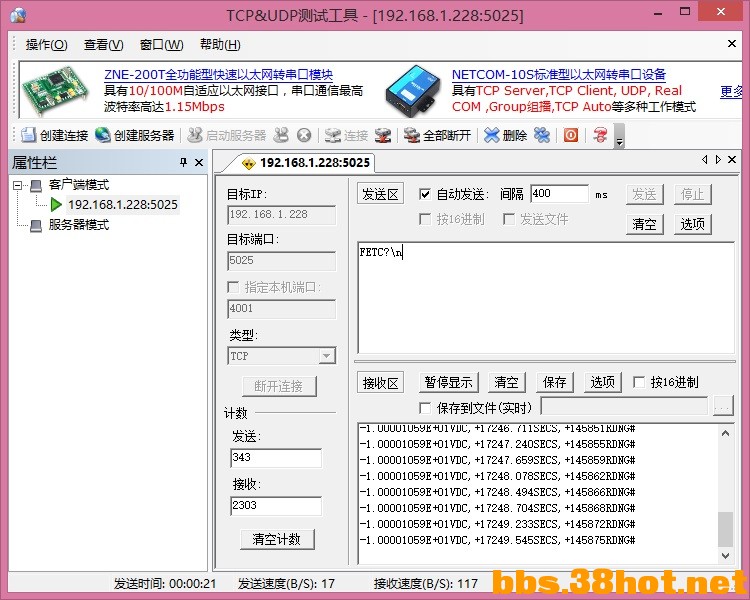Open the 操作(O) menu

(46, 44)
